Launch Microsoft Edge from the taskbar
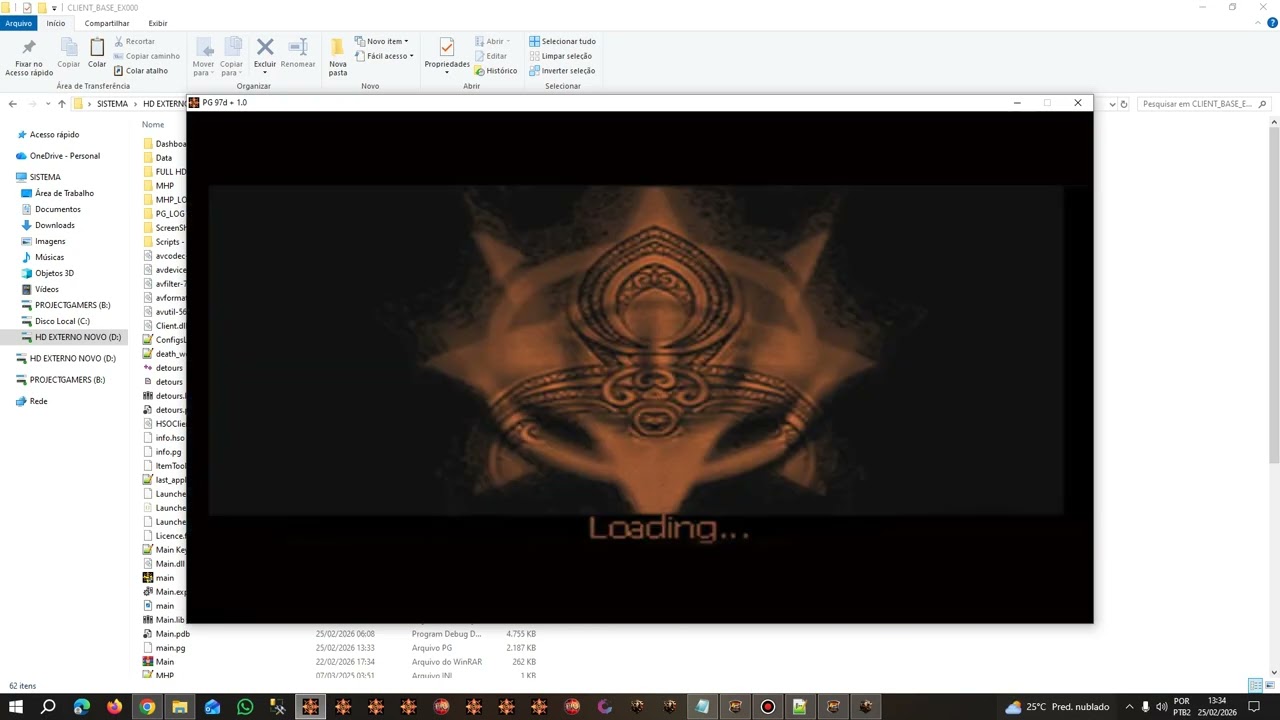This screenshot has height=720, width=1280. tap(82, 707)
